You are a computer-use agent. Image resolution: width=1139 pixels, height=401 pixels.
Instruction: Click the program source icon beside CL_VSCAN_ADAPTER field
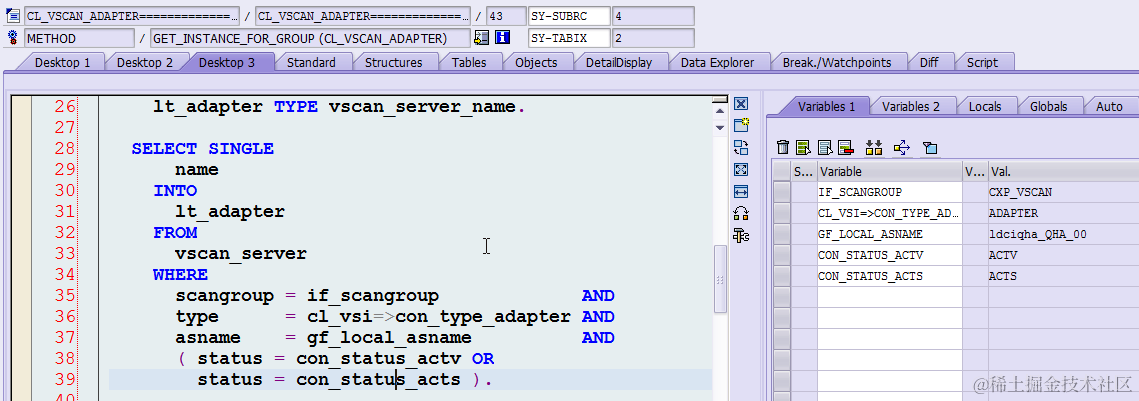click(12, 15)
